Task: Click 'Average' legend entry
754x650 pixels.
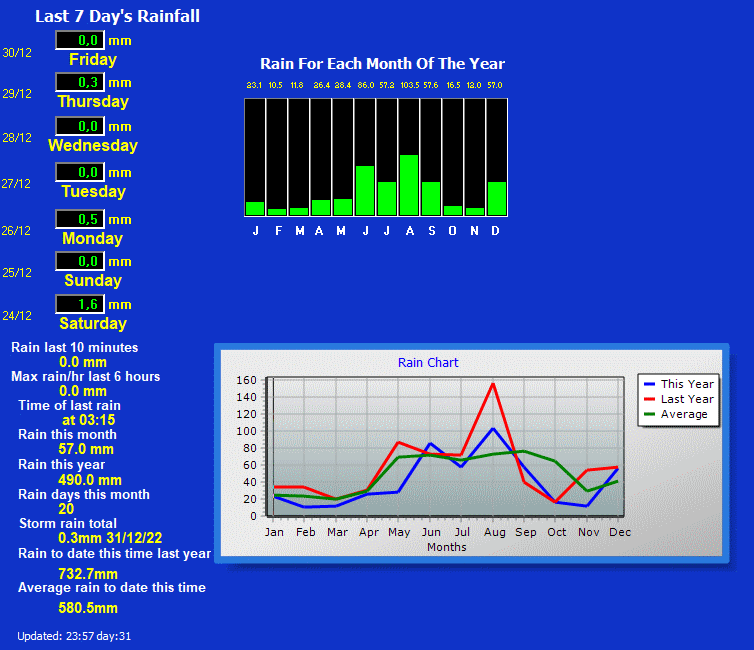Action: click(676, 414)
